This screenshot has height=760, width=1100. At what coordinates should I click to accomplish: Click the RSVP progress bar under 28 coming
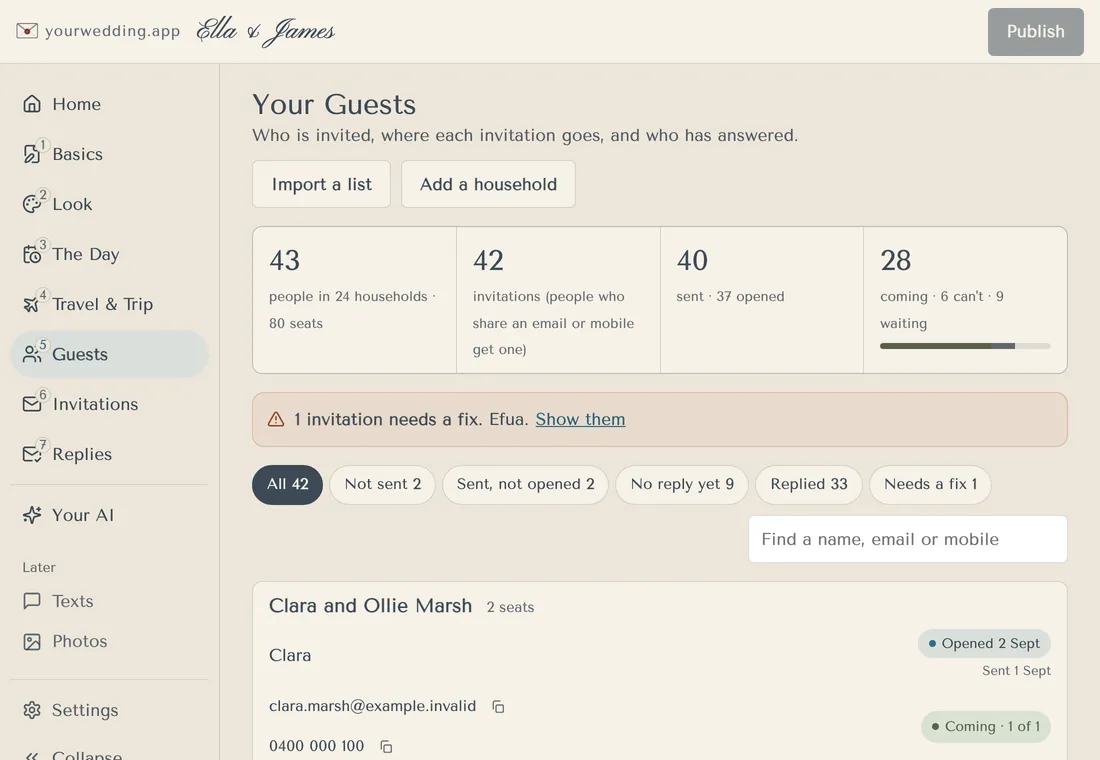[965, 346]
